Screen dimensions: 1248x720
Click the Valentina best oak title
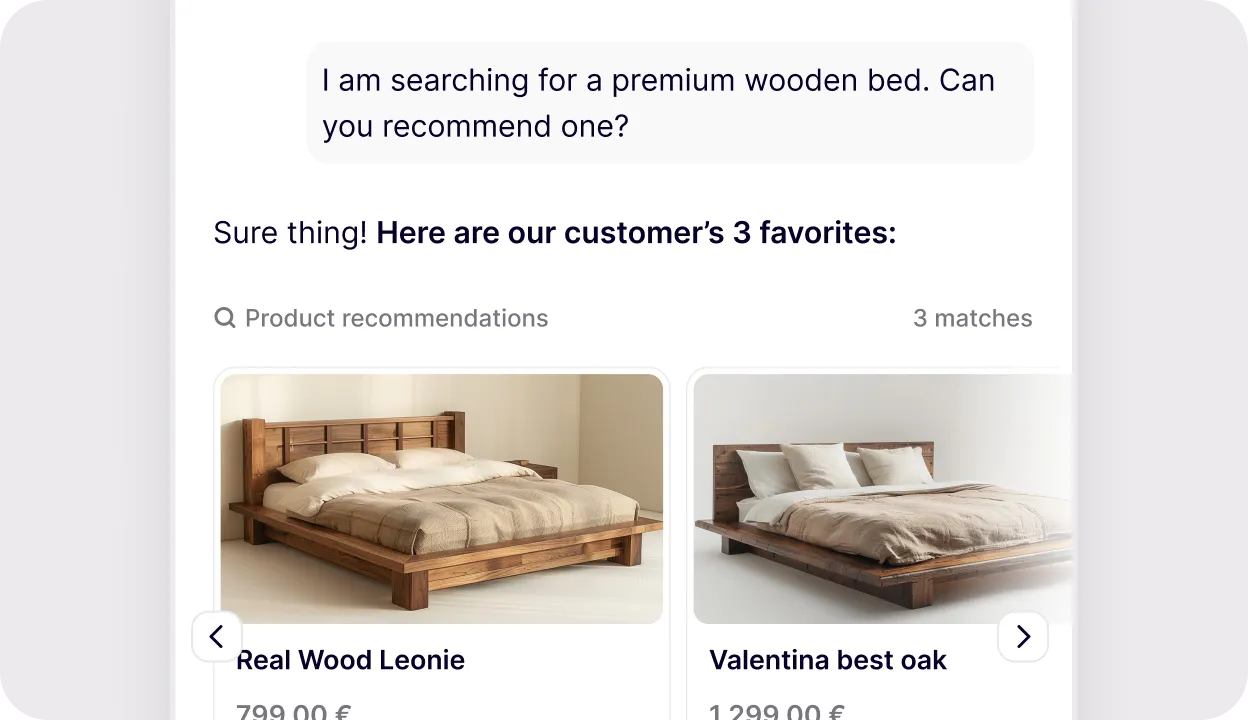(828, 660)
